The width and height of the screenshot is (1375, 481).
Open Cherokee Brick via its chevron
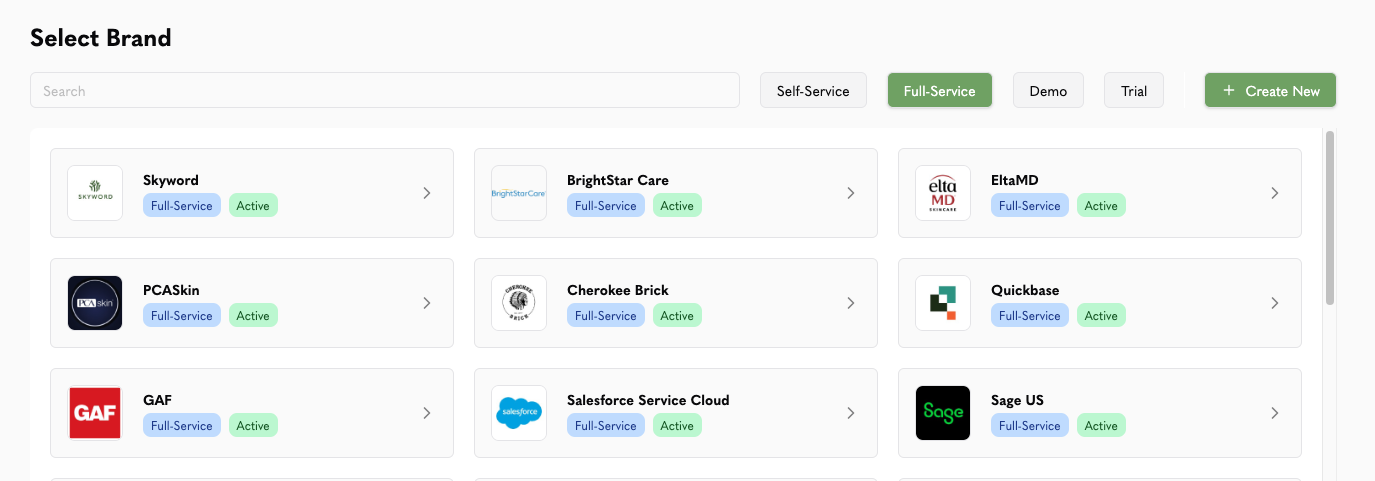coord(851,303)
